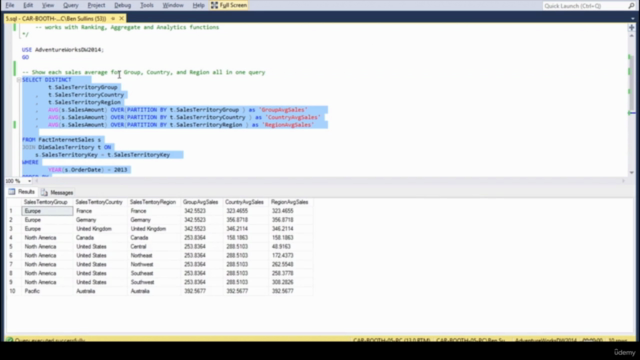
Task: Click the SalesTerritoryCountry column header
Action: tap(99, 202)
